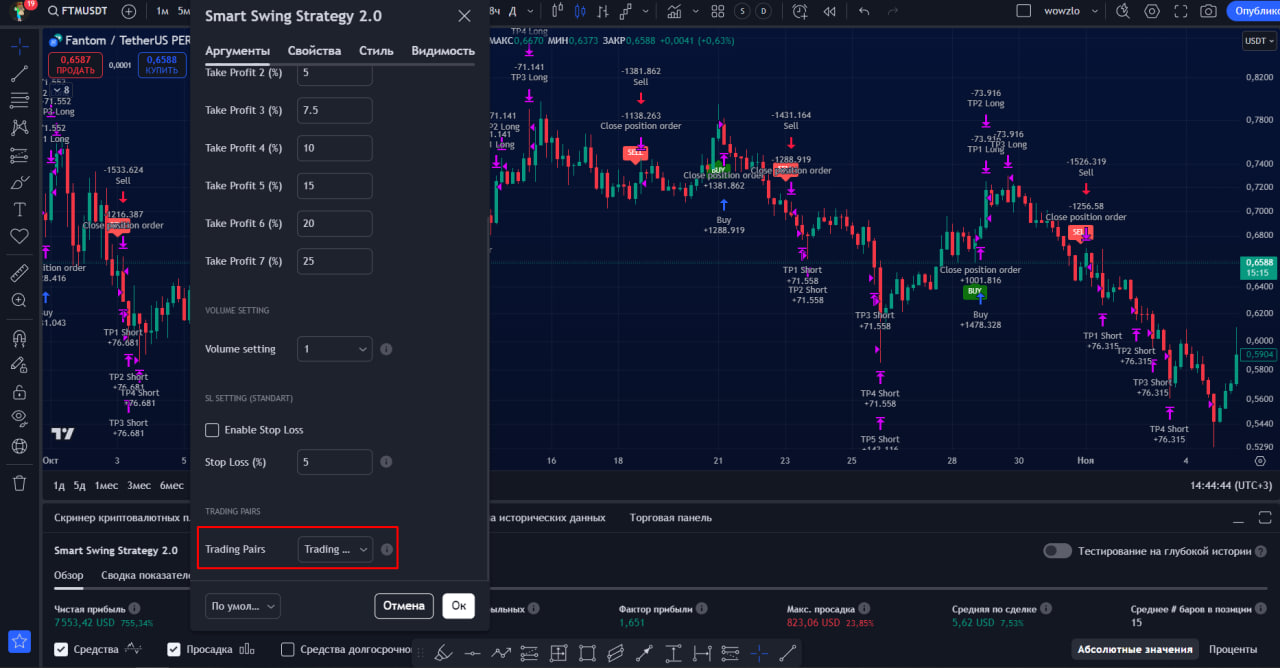Toggle the Средства checkbox

pos(61,650)
